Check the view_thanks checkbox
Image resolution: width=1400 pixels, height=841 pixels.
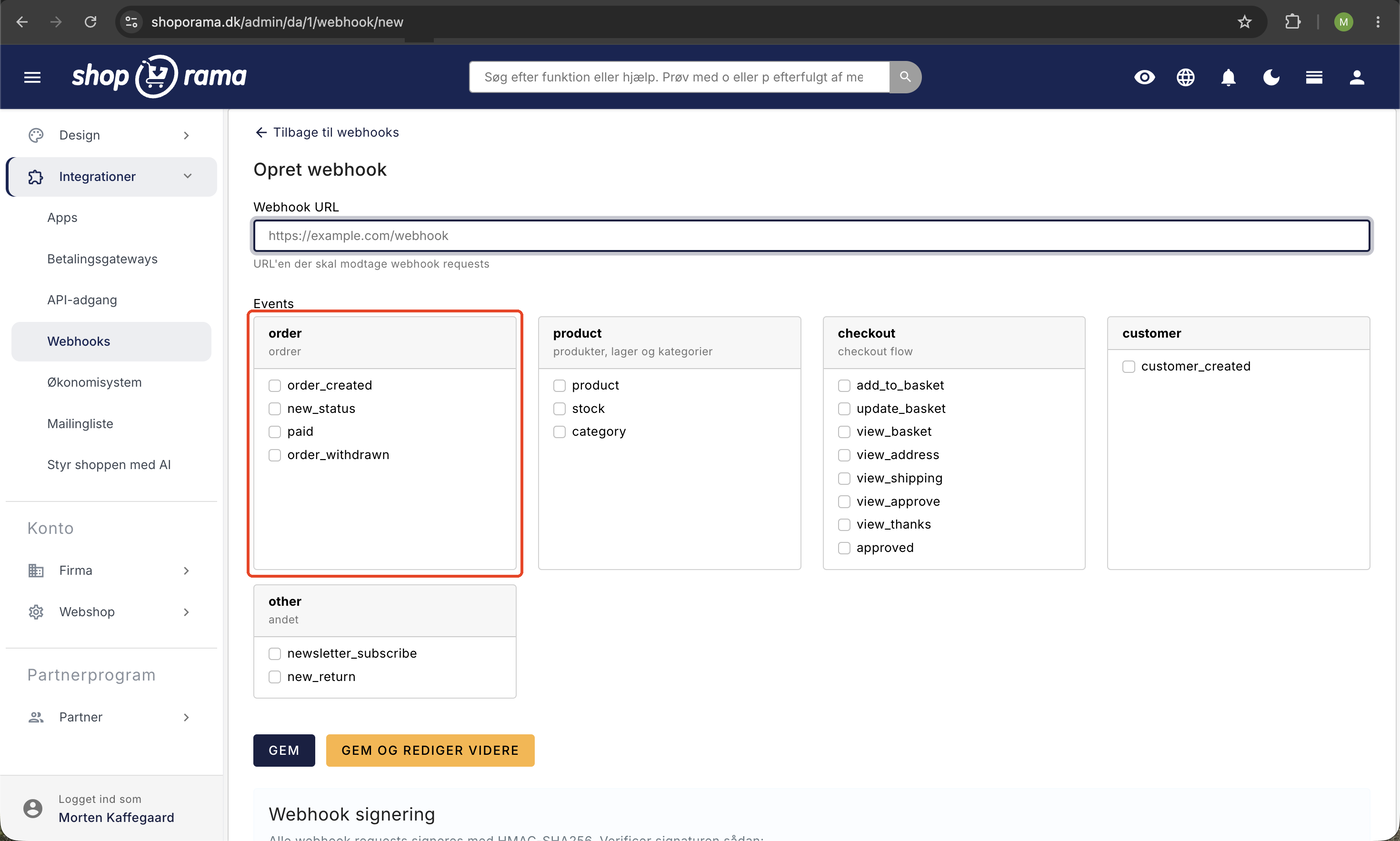[x=844, y=525]
